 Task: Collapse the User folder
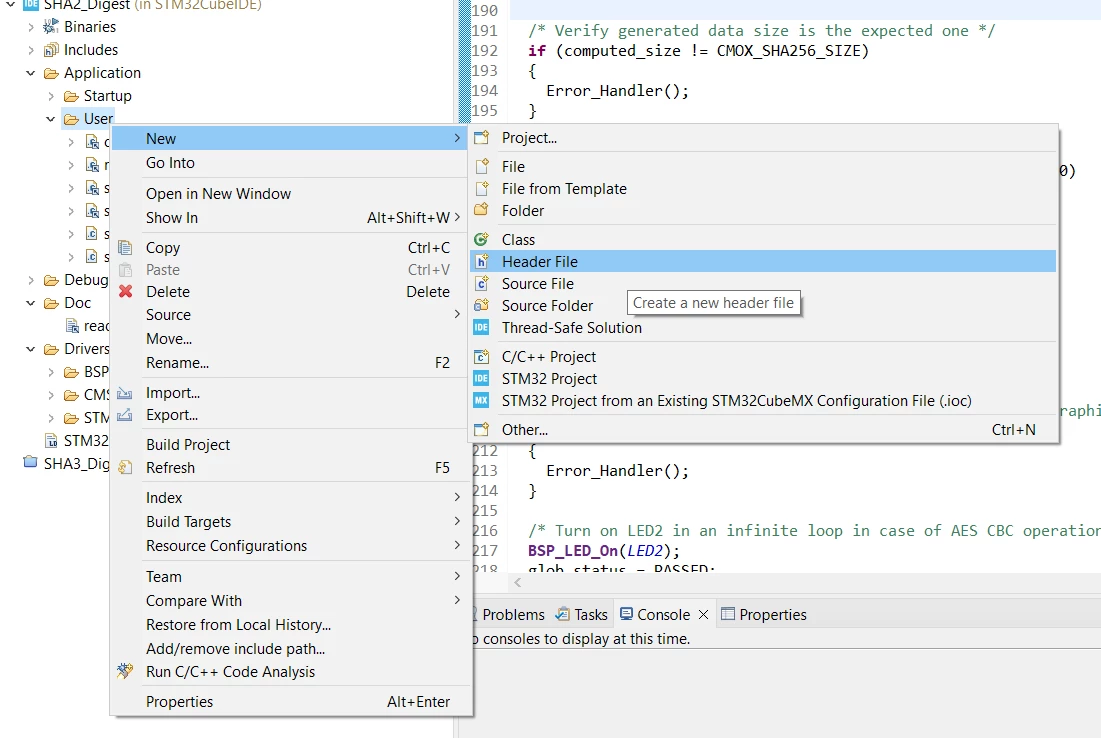[51, 119]
